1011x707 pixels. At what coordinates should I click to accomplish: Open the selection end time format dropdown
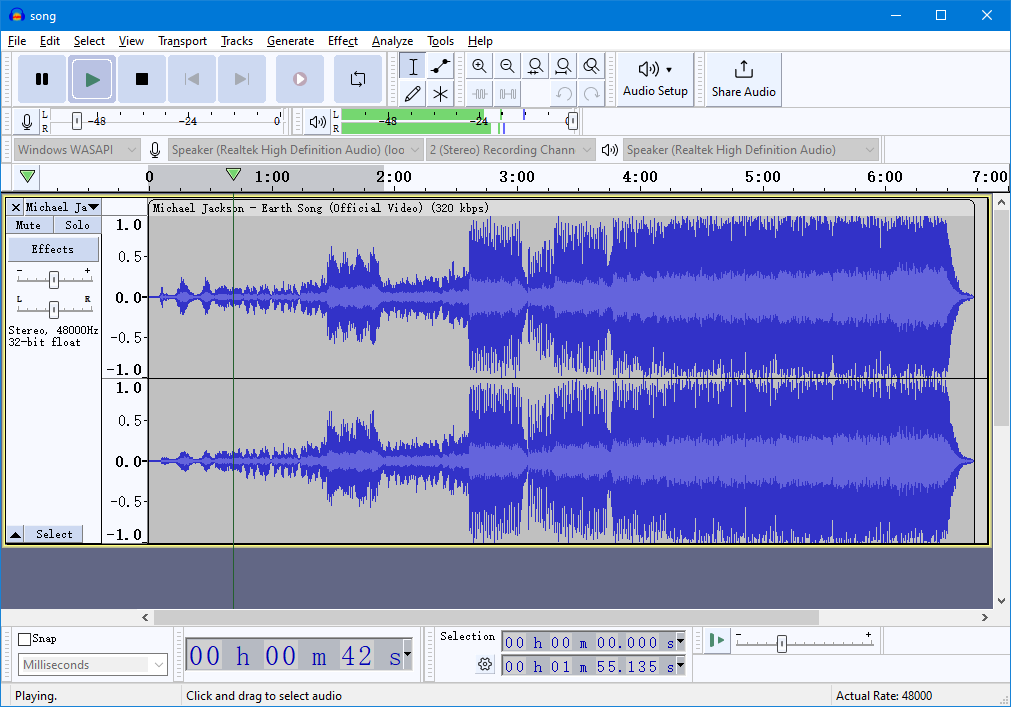pos(680,666)
